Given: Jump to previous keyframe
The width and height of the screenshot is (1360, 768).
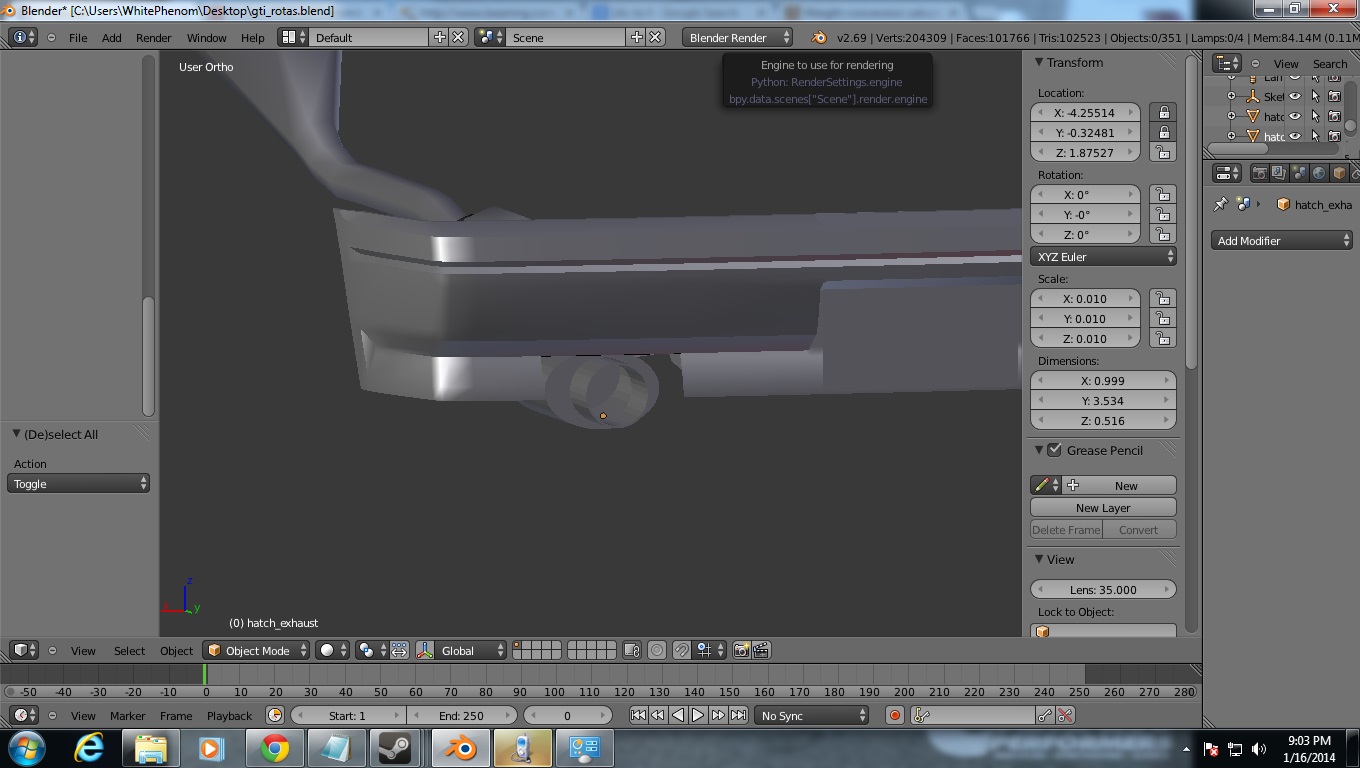Looking at the screenshot, I should [x=658, y=715].
